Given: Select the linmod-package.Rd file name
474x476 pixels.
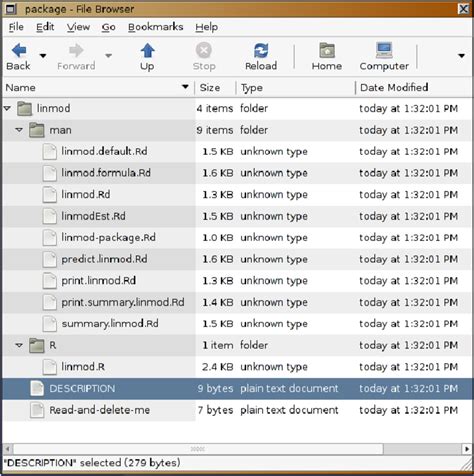Looking at the screenshot, I should pos(108,238).
